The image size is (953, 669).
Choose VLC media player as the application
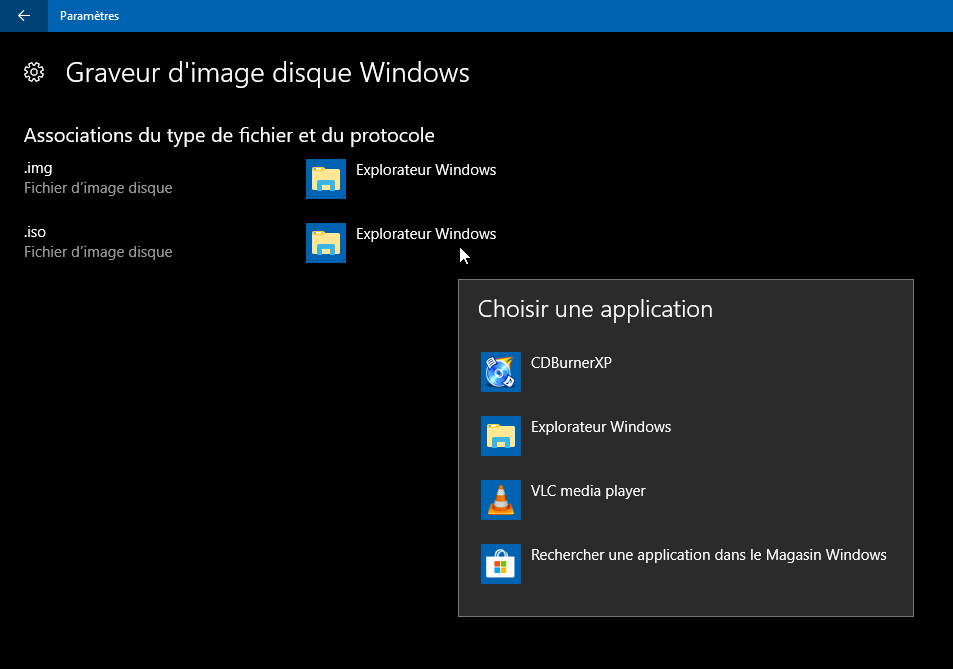click(x=588, y=491)
